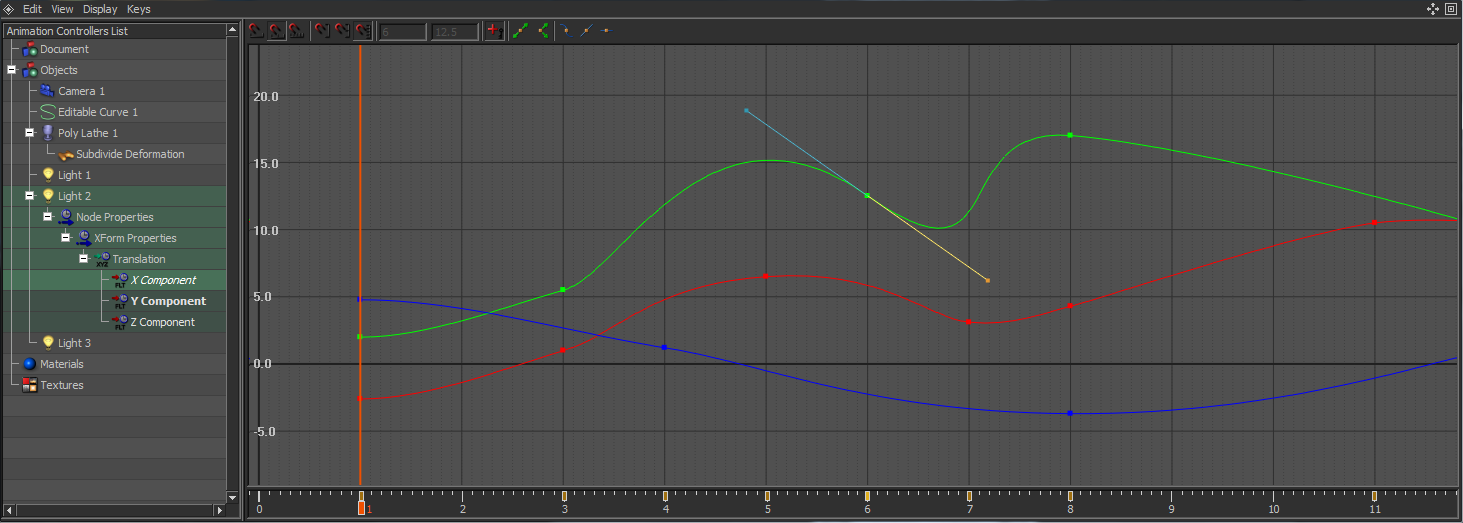Click the selected green keyframe at frame 6
The width and height of the screenshot is (1463, 523).
coord(867,195)
